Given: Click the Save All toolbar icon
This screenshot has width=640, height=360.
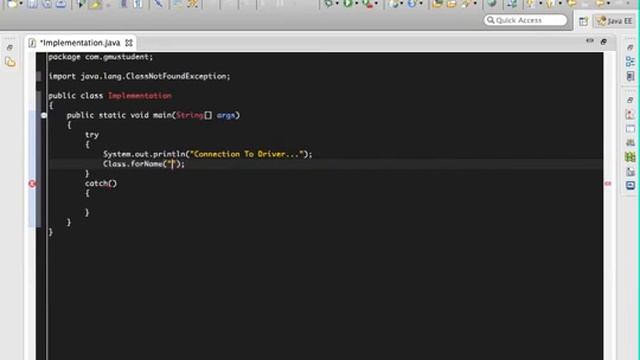Looking at the screenshot, I should pyautogui.click(x=47, y=4).
